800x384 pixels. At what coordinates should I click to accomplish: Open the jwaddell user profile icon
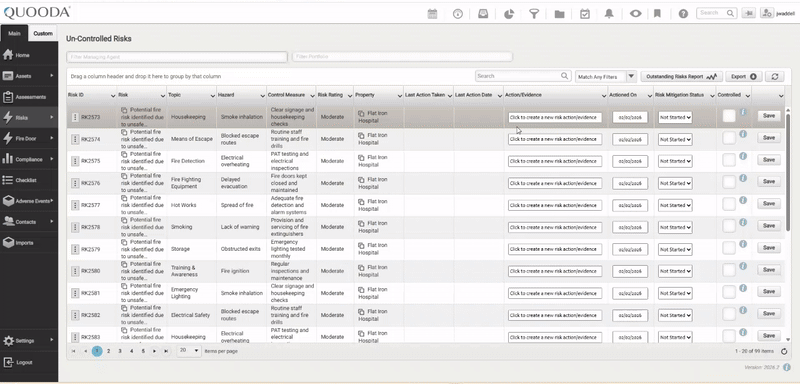point(767,13)
